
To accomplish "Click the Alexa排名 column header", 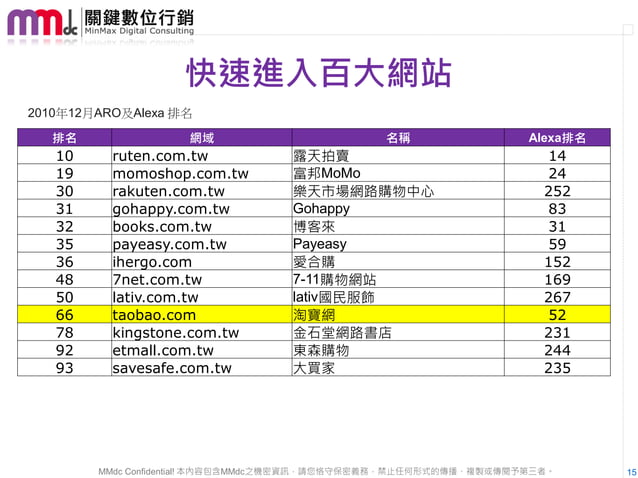I will (557, 138).
